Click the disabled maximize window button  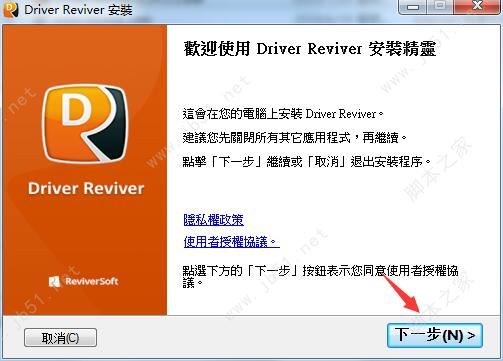[x=440, y=7]
